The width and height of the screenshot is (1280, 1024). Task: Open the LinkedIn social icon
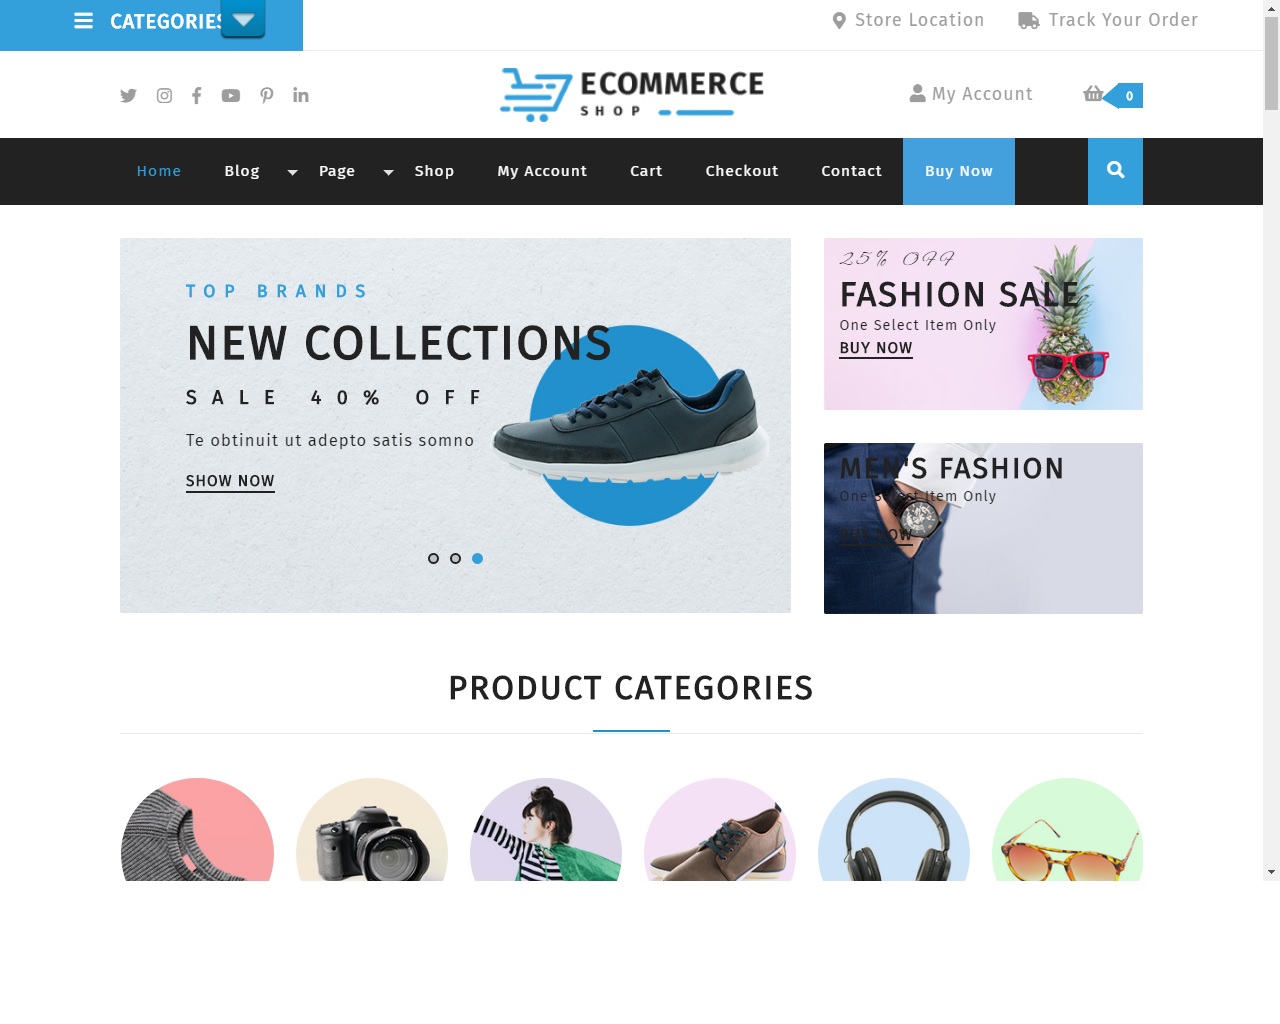(301, 95)
